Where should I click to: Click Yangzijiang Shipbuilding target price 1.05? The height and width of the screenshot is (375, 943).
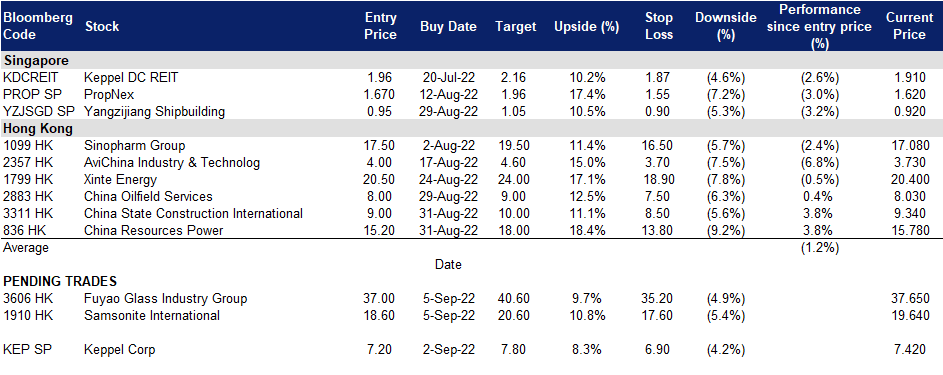pos(515,111)
